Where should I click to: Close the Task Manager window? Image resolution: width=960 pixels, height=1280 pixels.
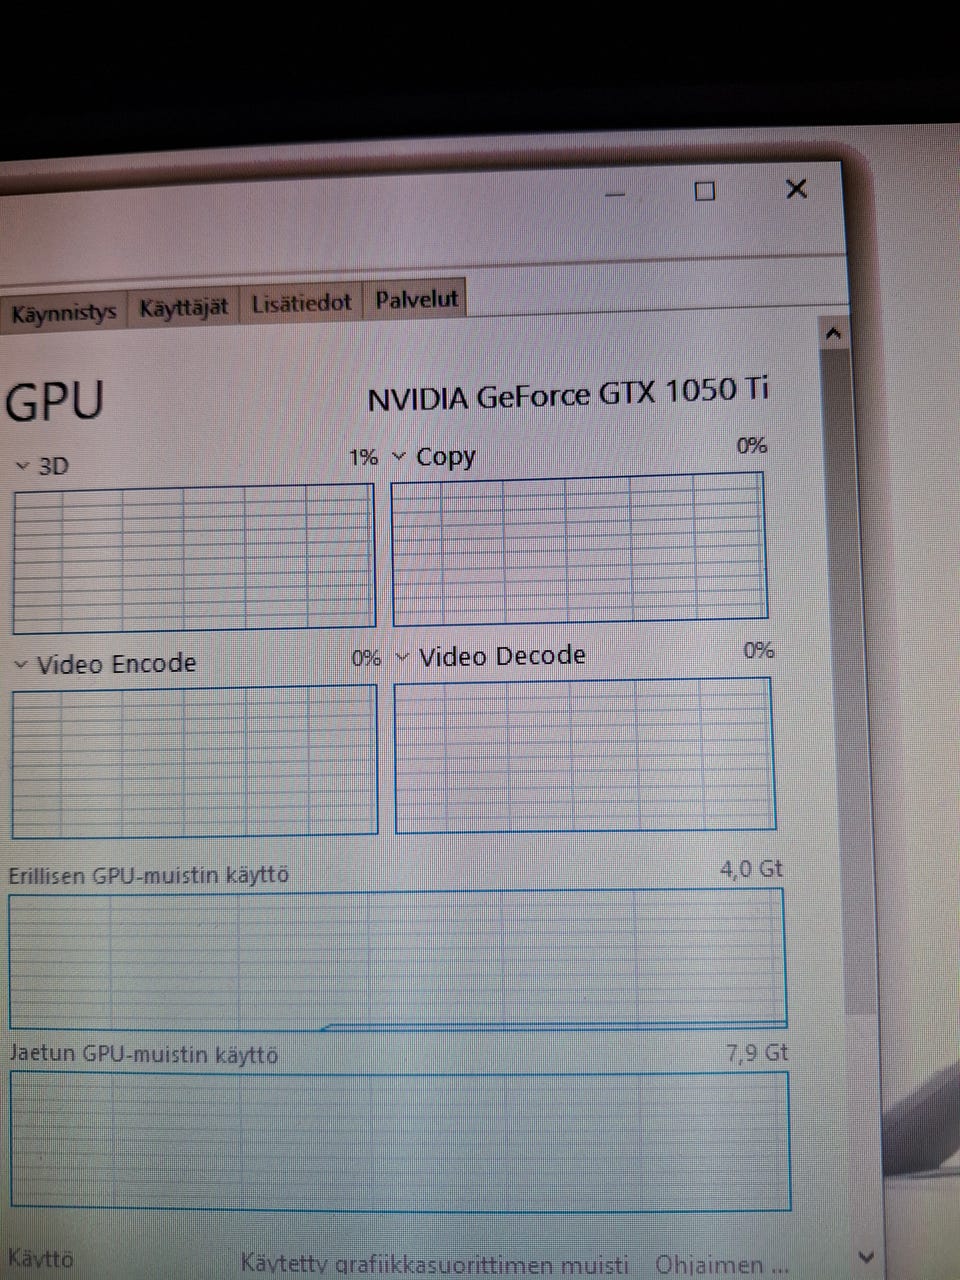(x=796, y=188)
